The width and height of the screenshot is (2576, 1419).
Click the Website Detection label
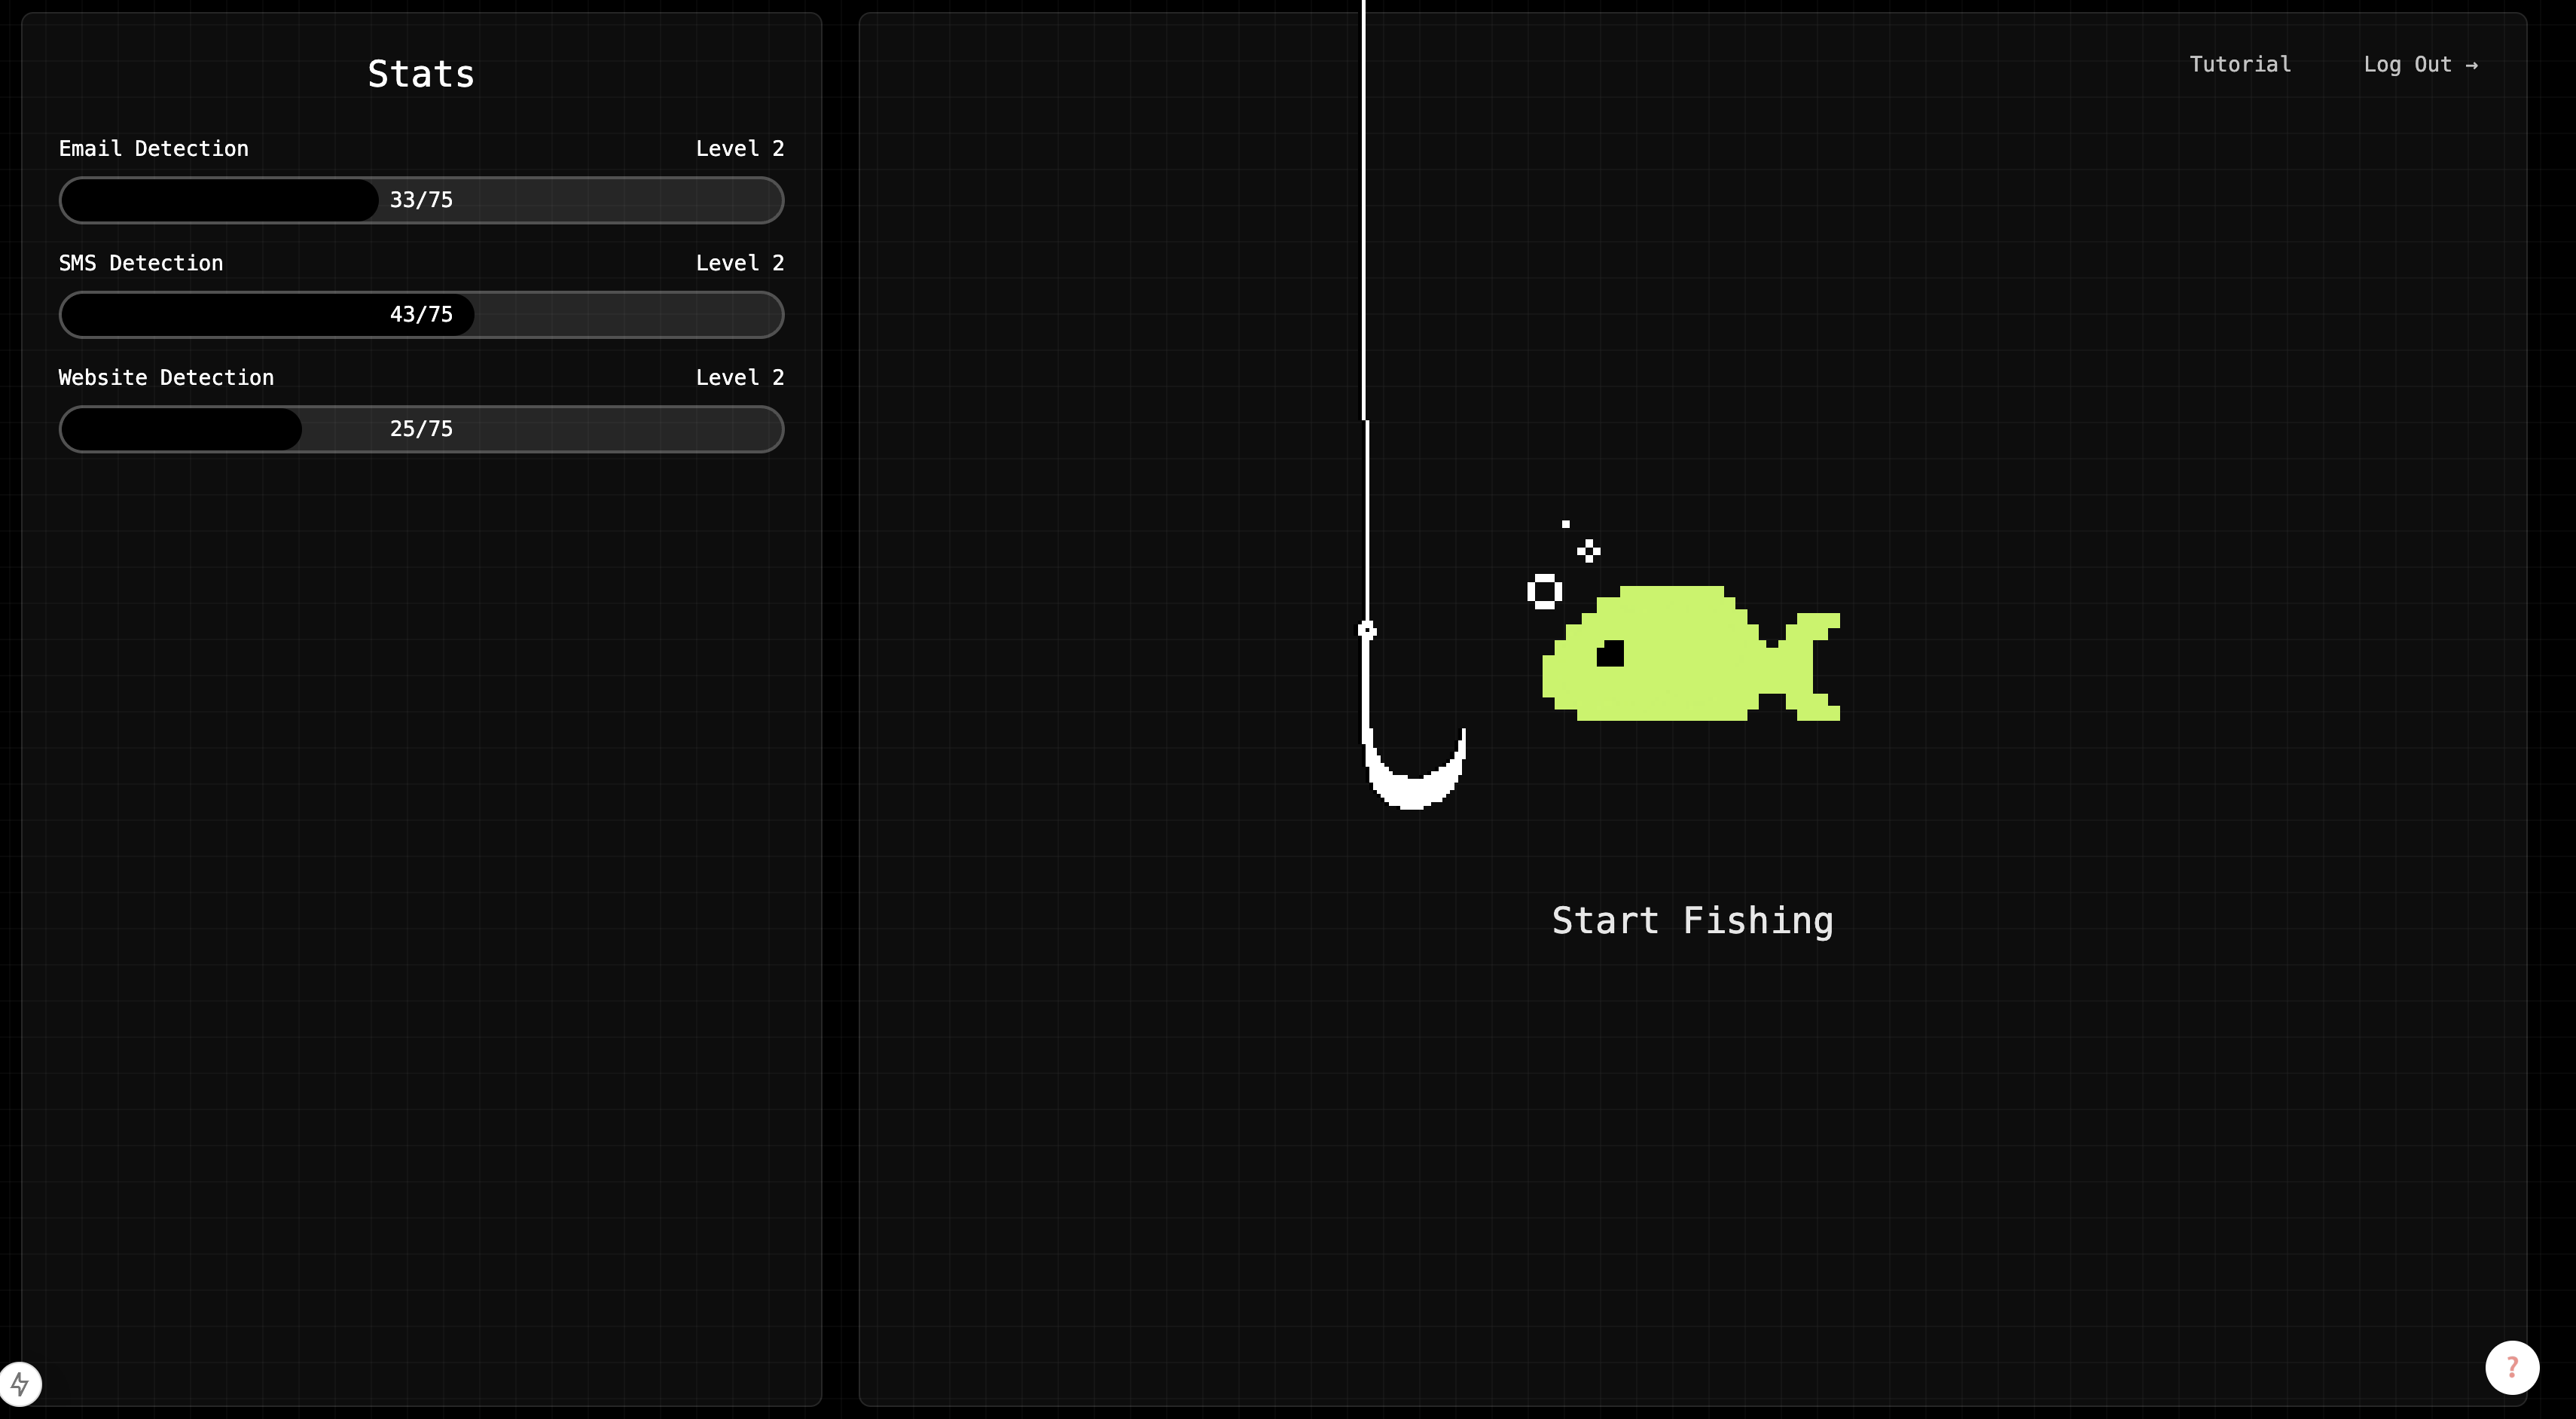click(x=166, y=377)
